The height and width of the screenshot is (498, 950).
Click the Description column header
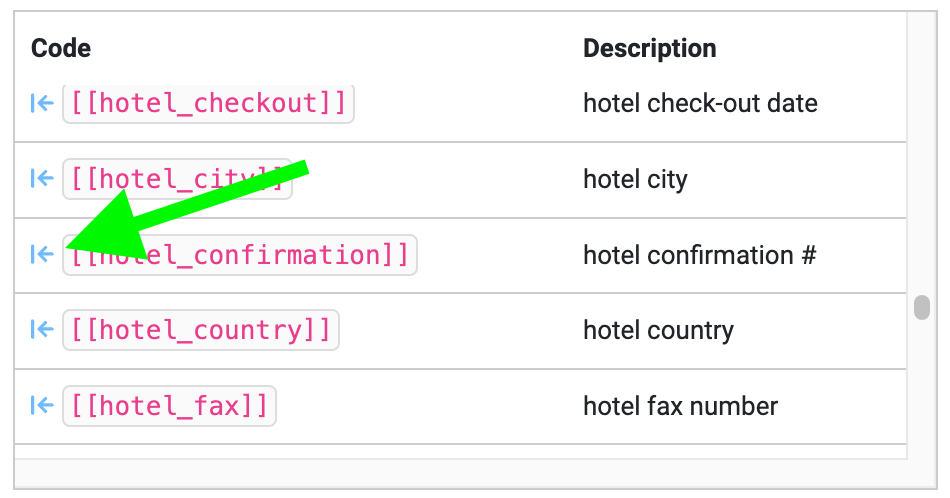tap(649, 48)
